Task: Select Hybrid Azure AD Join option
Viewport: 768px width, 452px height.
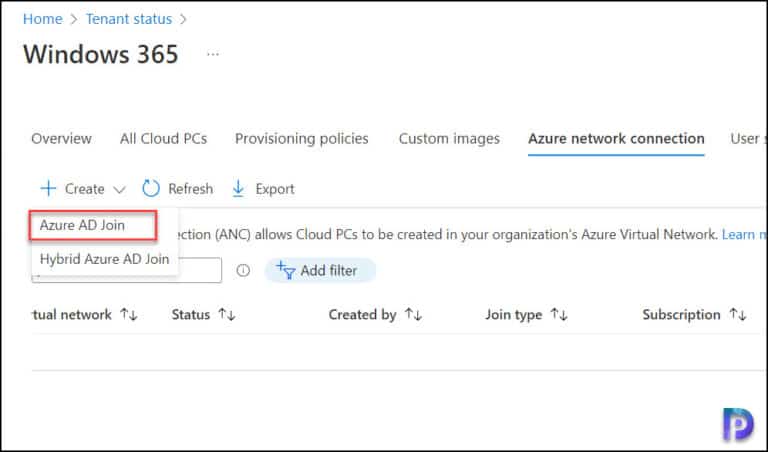Action: pos(104,259)
